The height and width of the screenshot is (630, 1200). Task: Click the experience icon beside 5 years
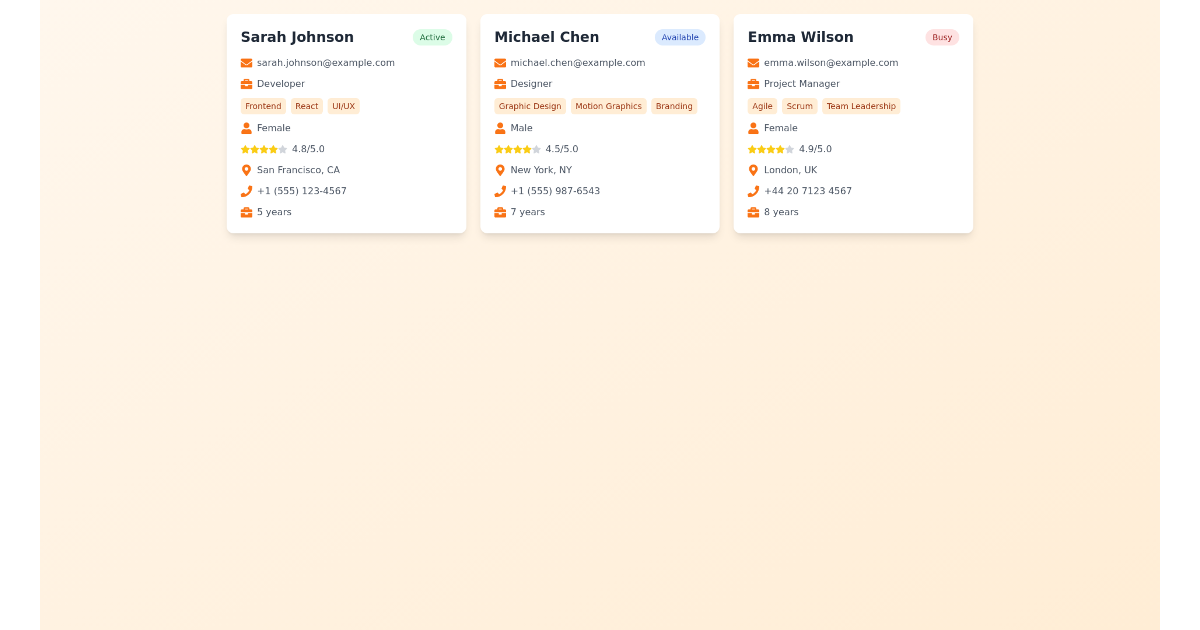[245, 212]
